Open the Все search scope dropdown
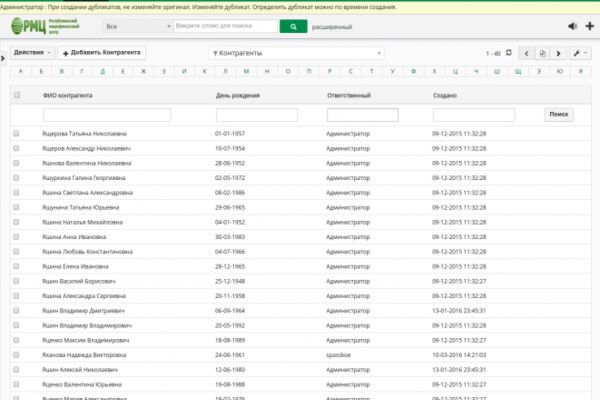 (x=137, y=26)
